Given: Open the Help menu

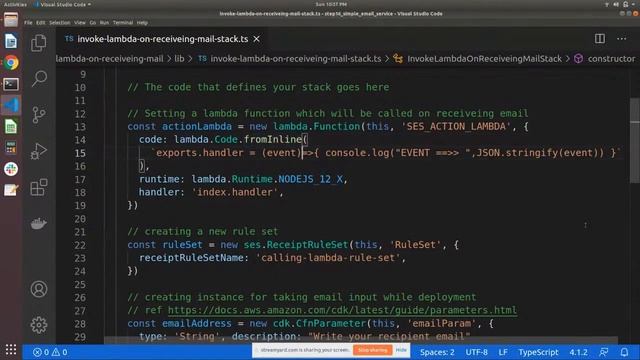Looking at the screenshot, I should click(x=142, y=23).
